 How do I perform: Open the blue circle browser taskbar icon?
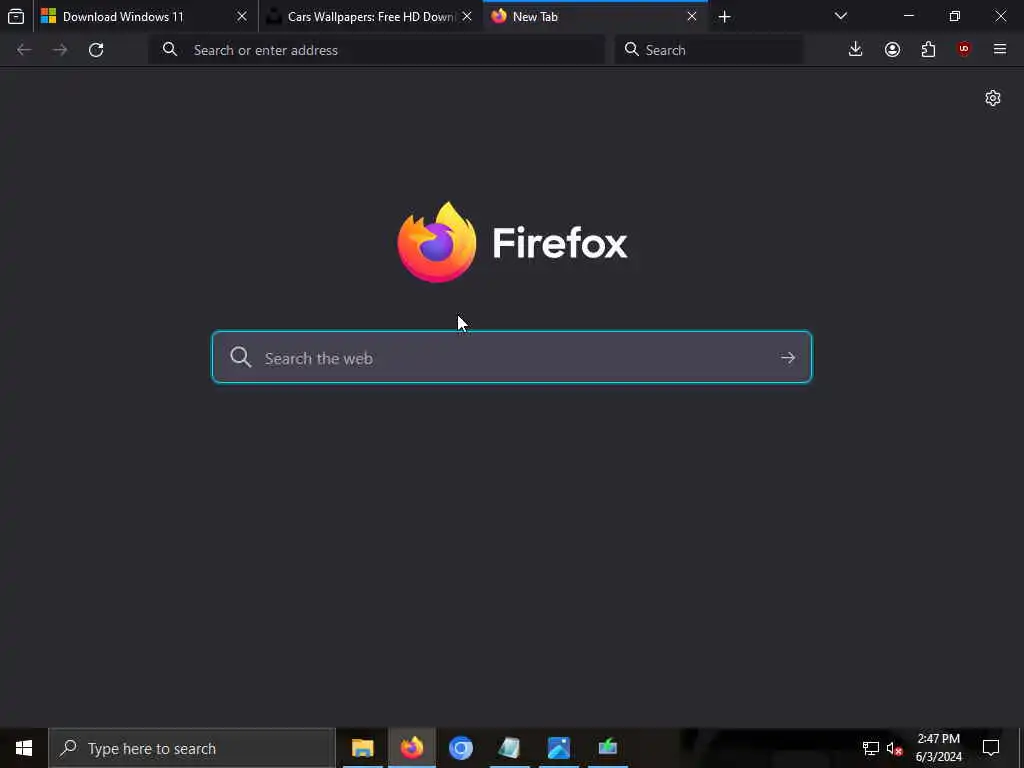460,748
